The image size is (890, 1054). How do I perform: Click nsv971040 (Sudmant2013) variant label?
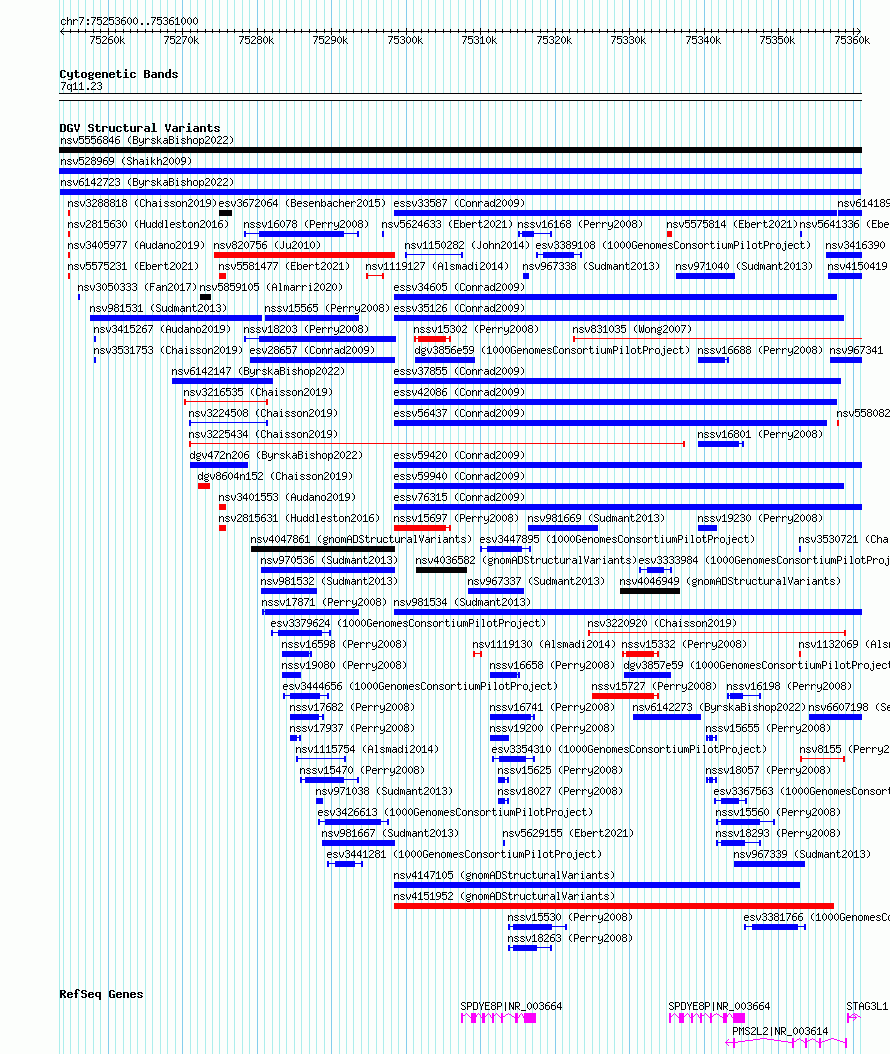point(744,266)
